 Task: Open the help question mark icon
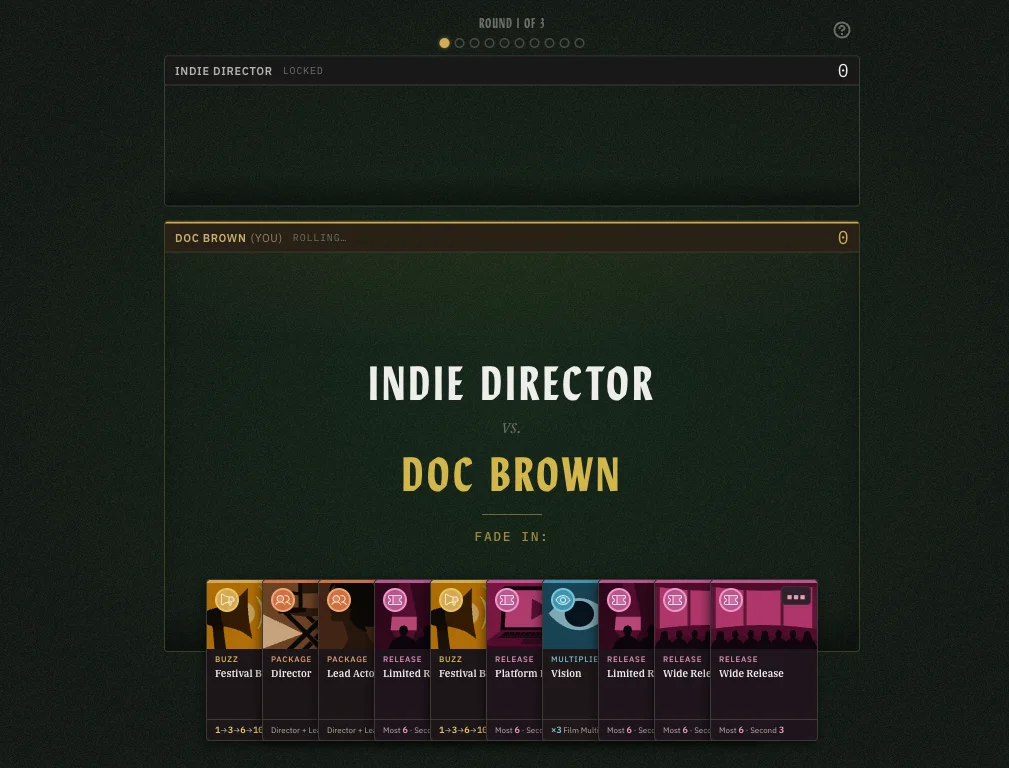point(842,30)
